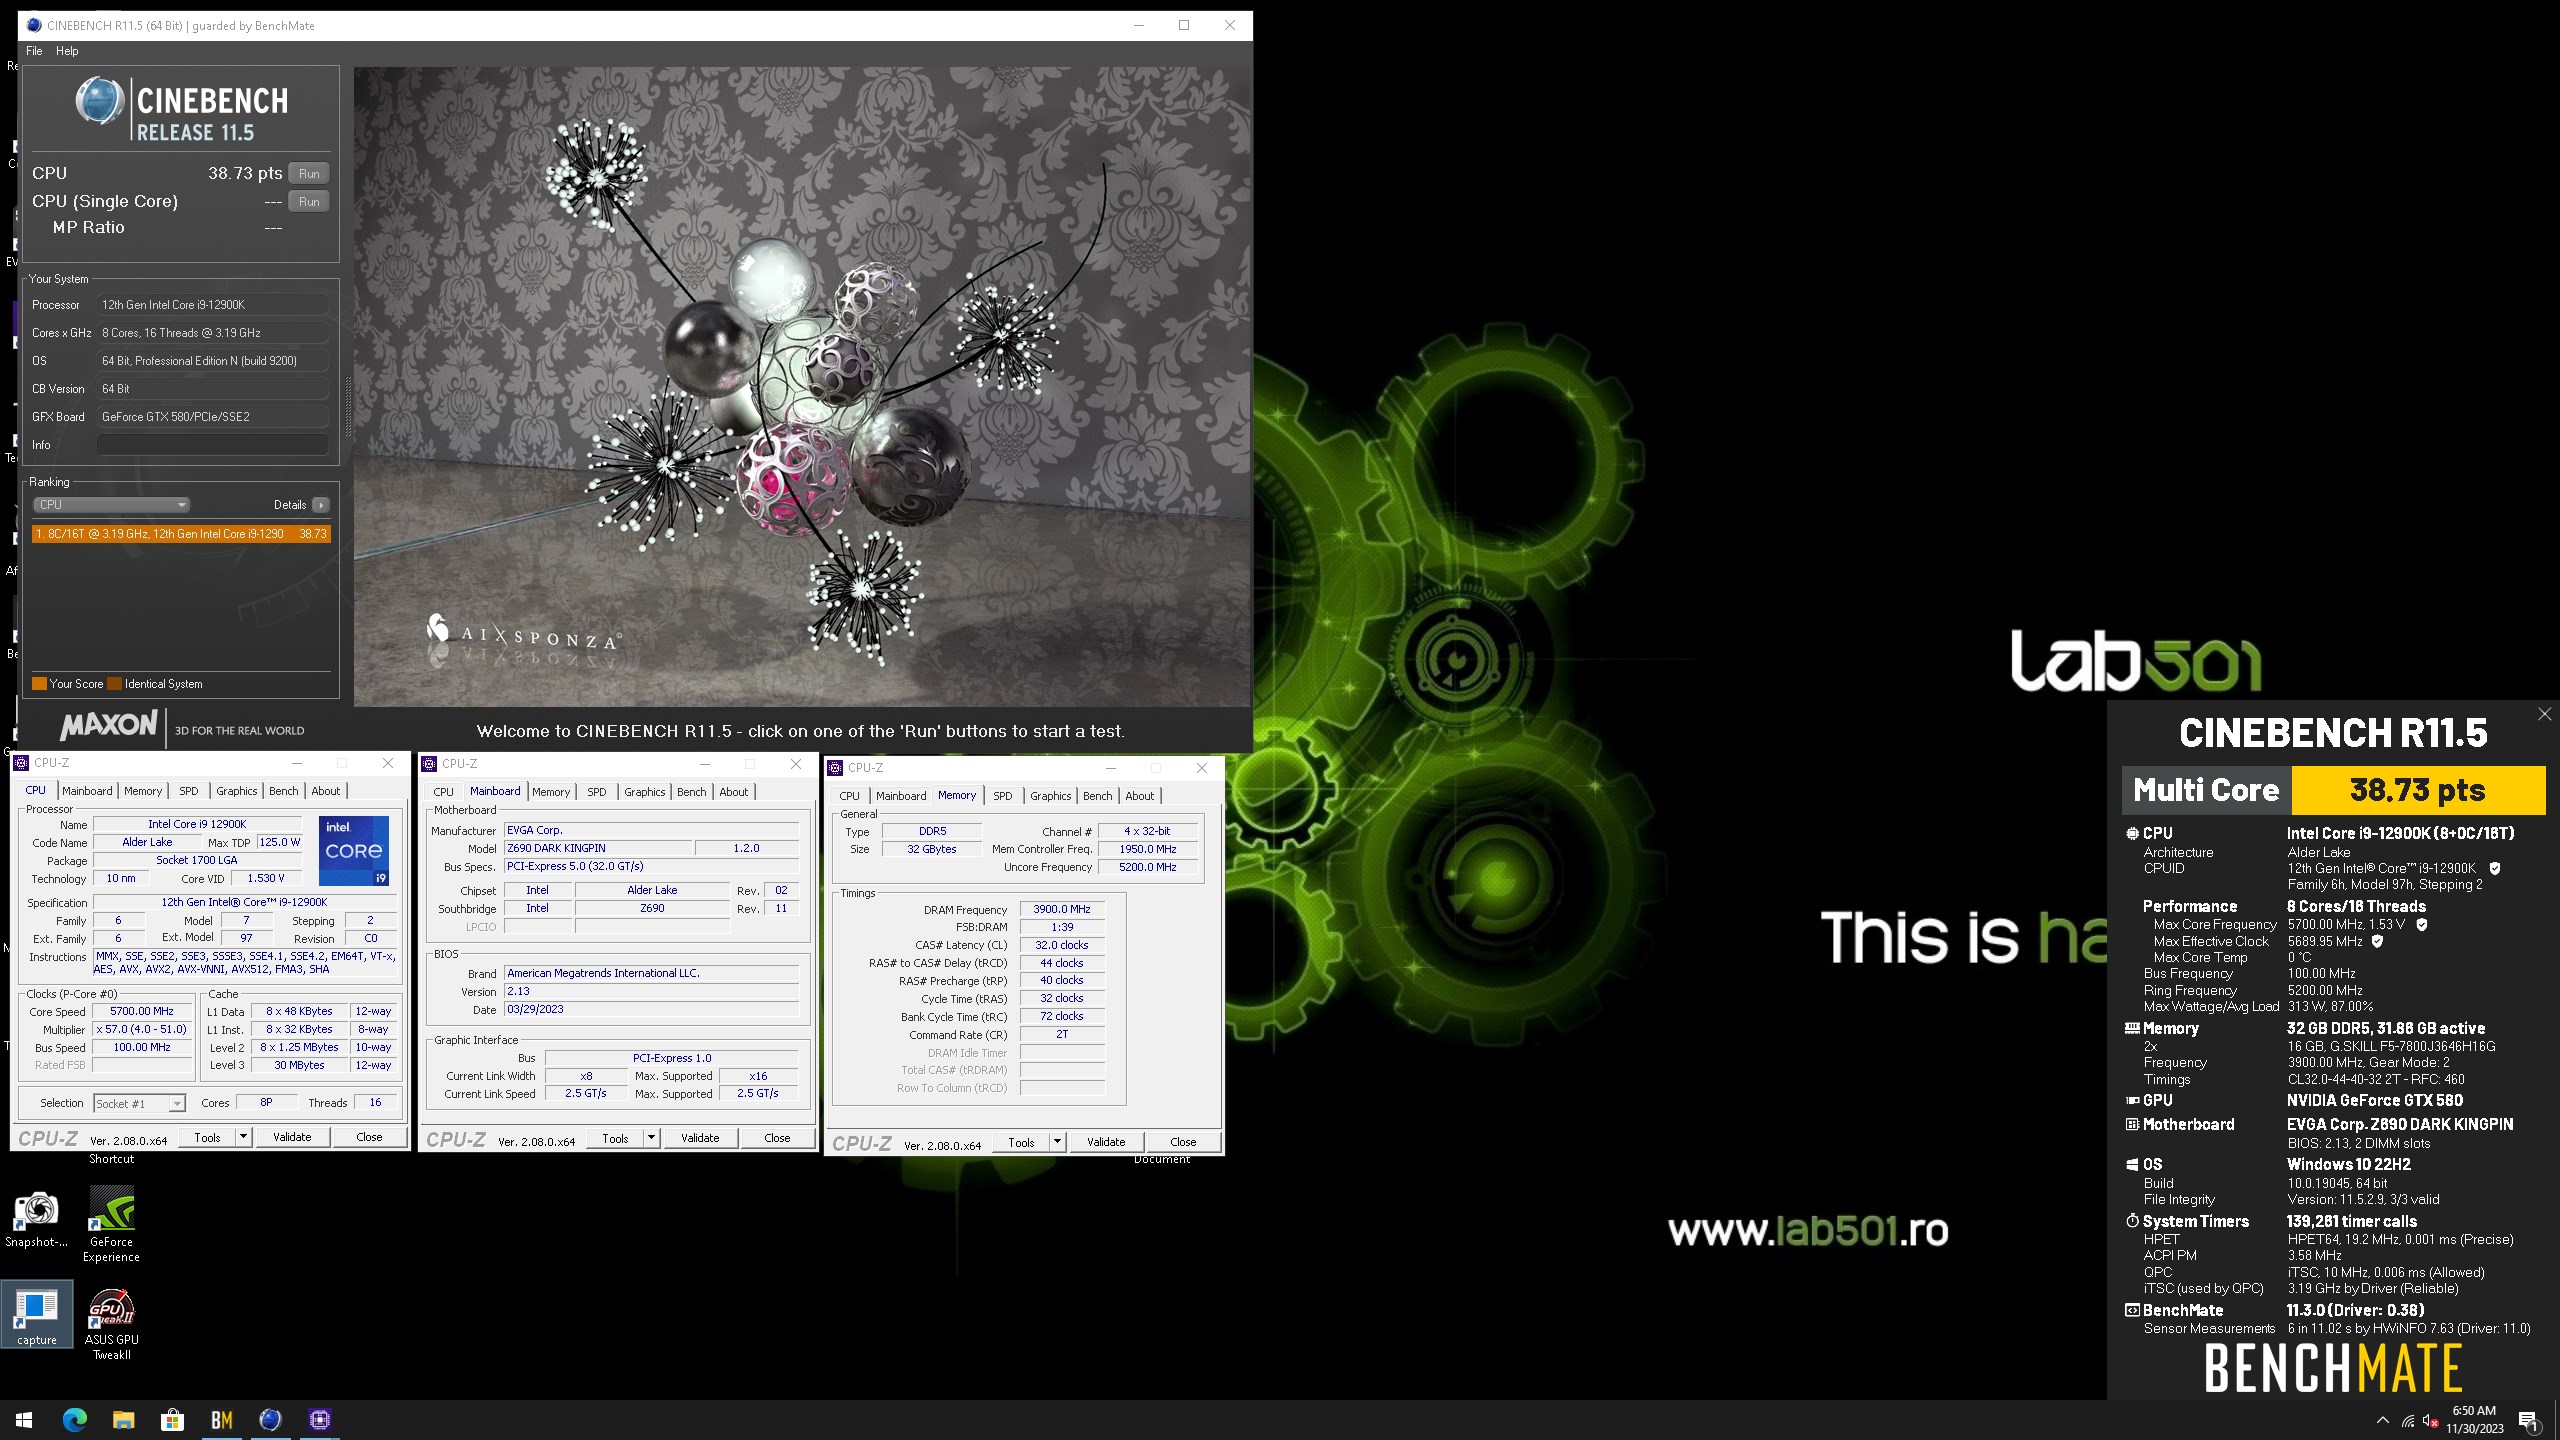Screen dimensions: 2560x1440
Task: Click the Cinebench rendered scene image
Action: [802, 387]
